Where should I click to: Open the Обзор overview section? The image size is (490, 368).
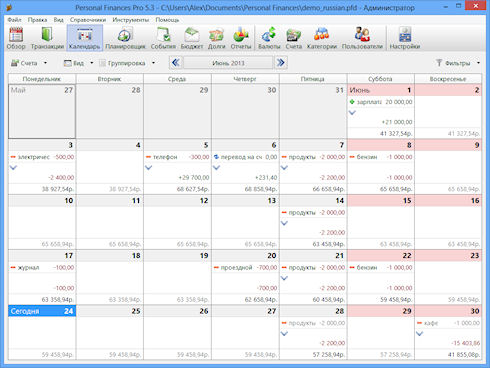pyautogui.click(x=16, y=38)
